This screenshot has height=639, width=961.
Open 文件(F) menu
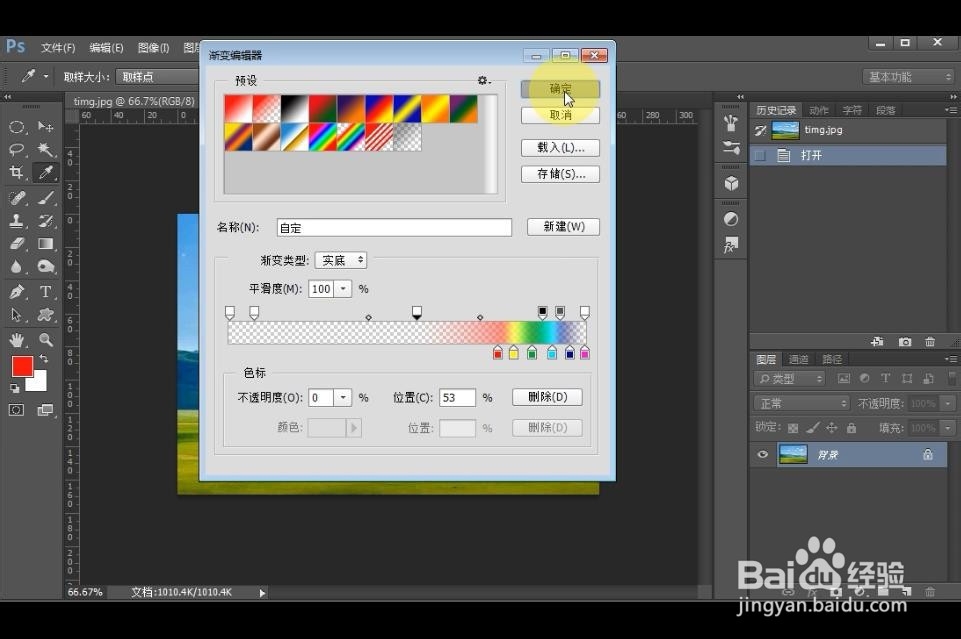click(58, 48)
